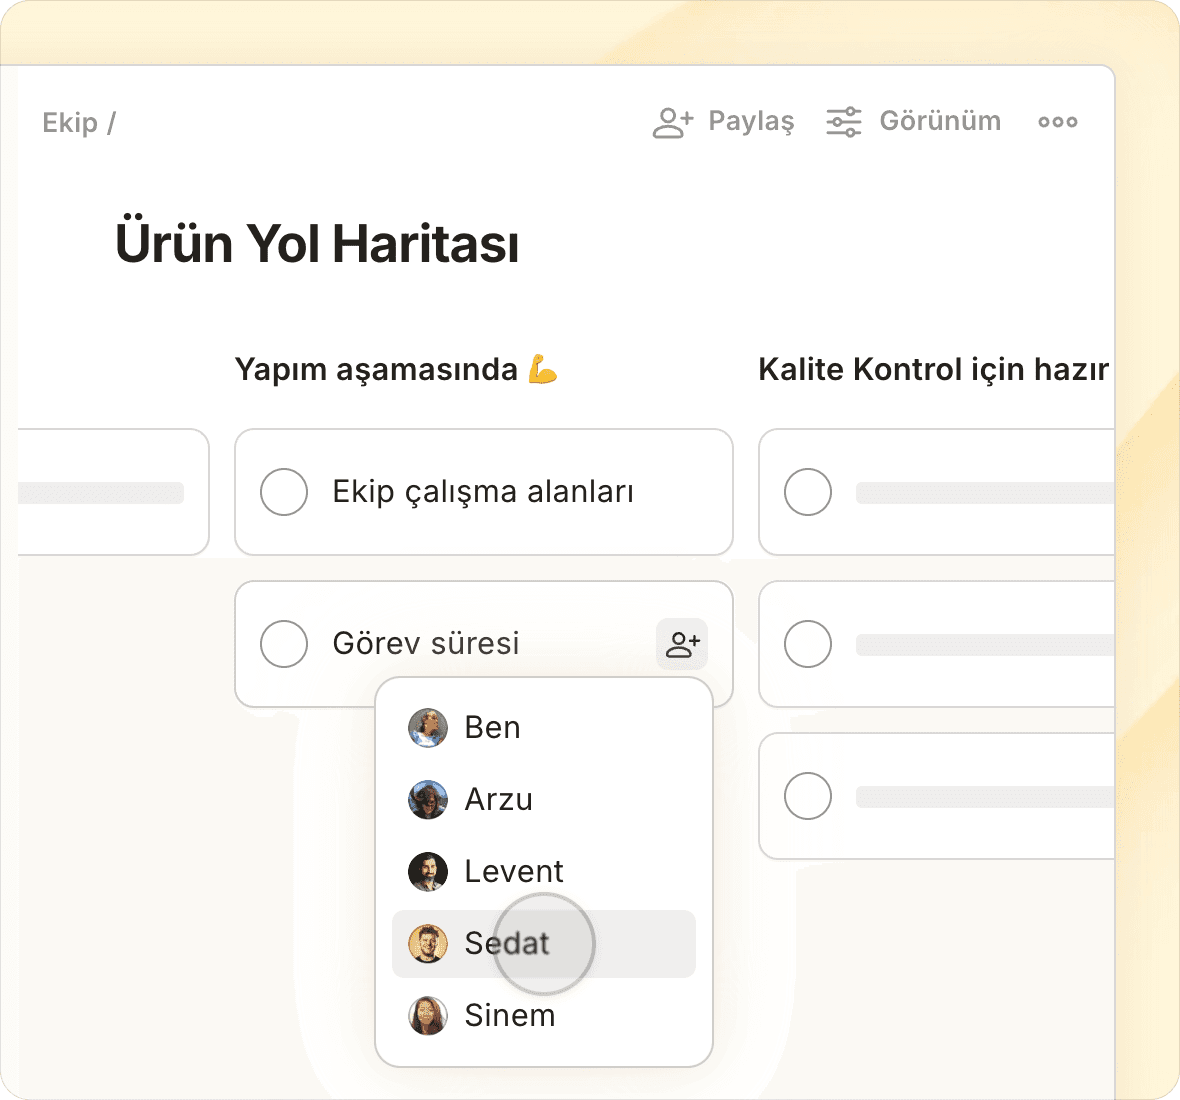Open the Ekip çalışma alanları card
Viewport: 1180px width, 1100px height.
483,492
